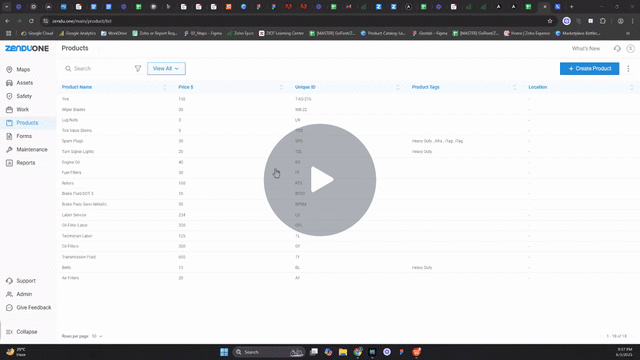640x360 pixels.
Task: Open Safety in the sidebar
Action: [x=24, y=96]
